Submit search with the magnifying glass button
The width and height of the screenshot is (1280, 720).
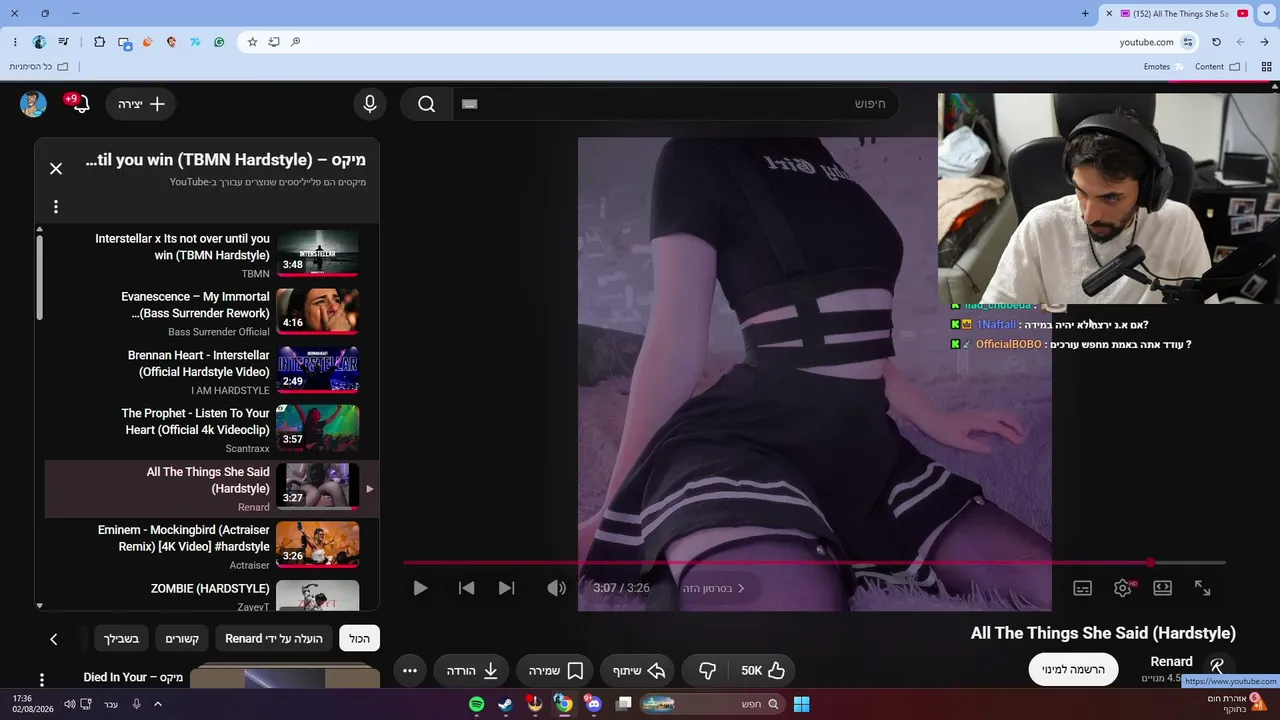coord(427,104)
